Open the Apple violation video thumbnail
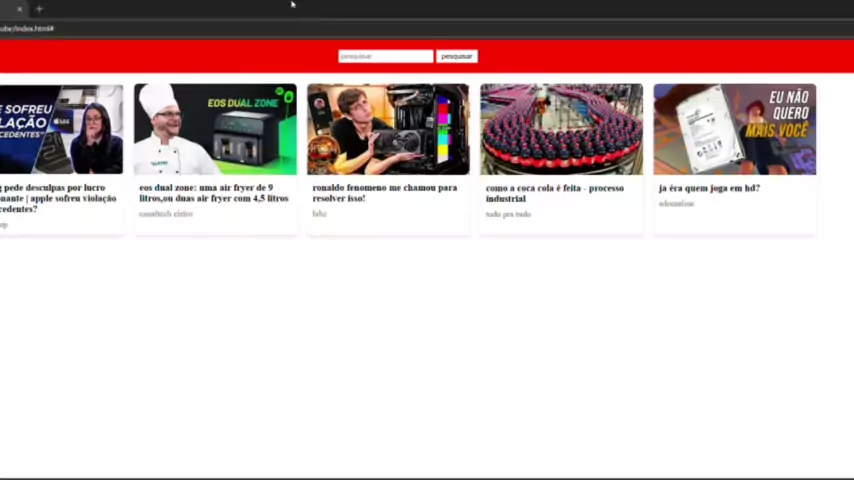 point(60,129)
